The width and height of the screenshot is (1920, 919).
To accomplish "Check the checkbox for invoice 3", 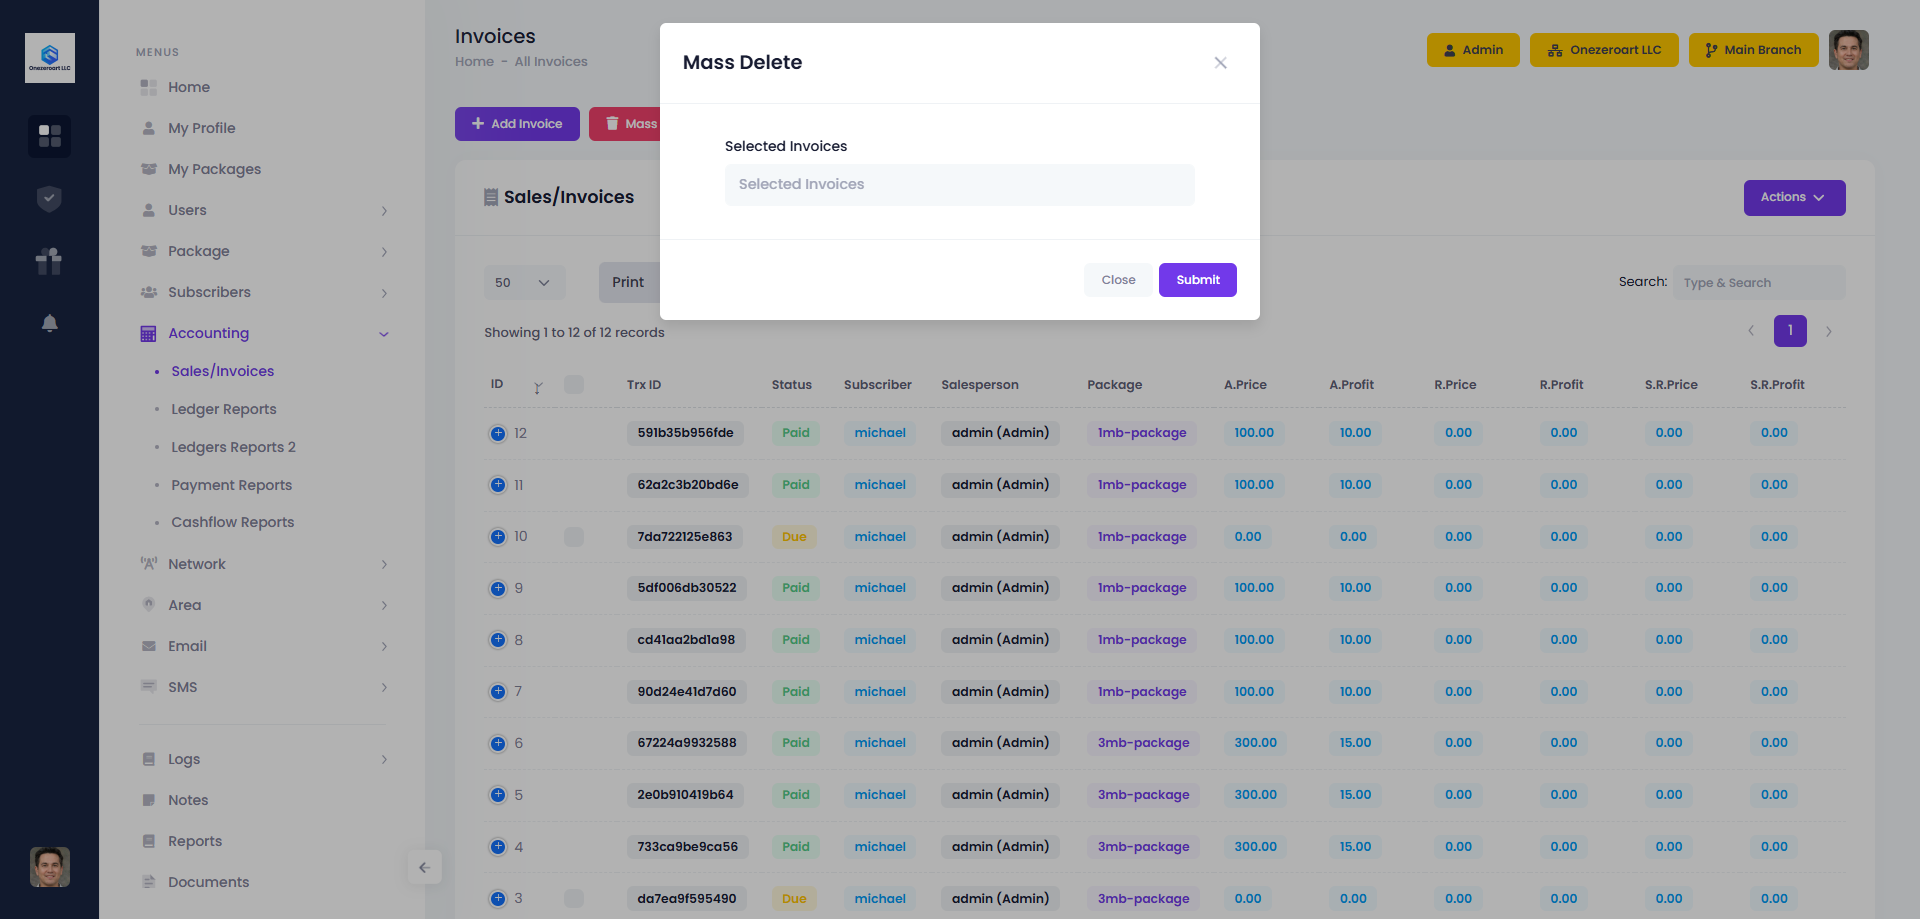I will tap(574, 898).
